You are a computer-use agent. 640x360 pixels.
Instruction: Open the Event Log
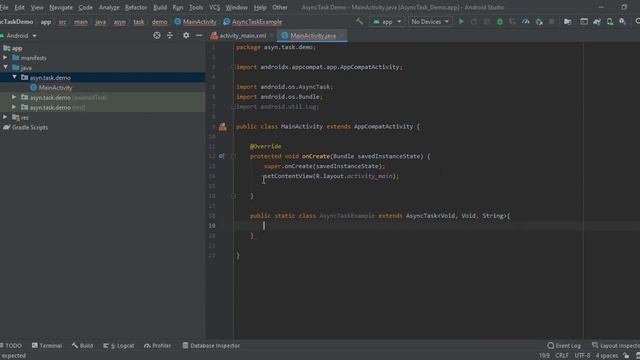[x=564, y=346]
